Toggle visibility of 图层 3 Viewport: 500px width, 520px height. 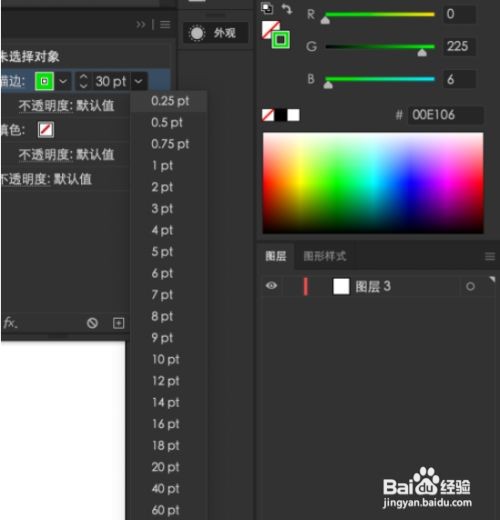tap(271, 286)
